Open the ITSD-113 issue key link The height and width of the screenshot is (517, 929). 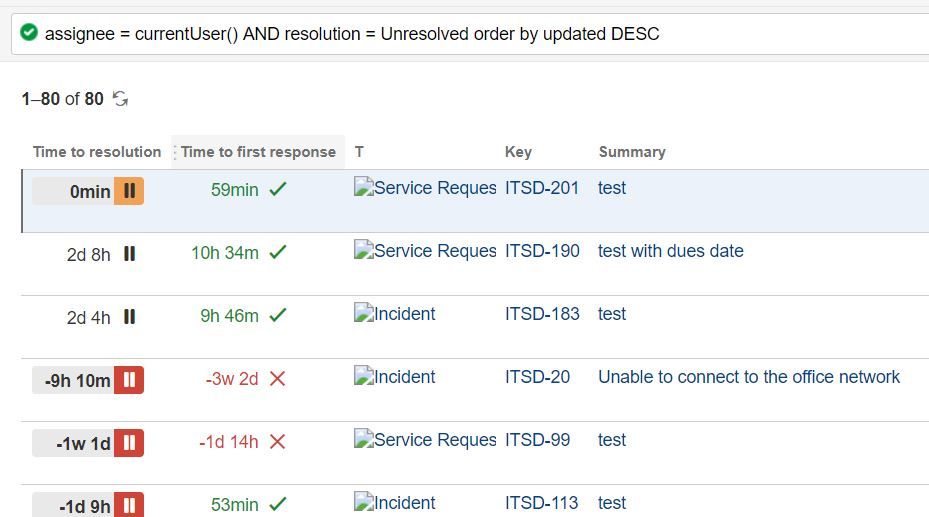click(541, 503)
